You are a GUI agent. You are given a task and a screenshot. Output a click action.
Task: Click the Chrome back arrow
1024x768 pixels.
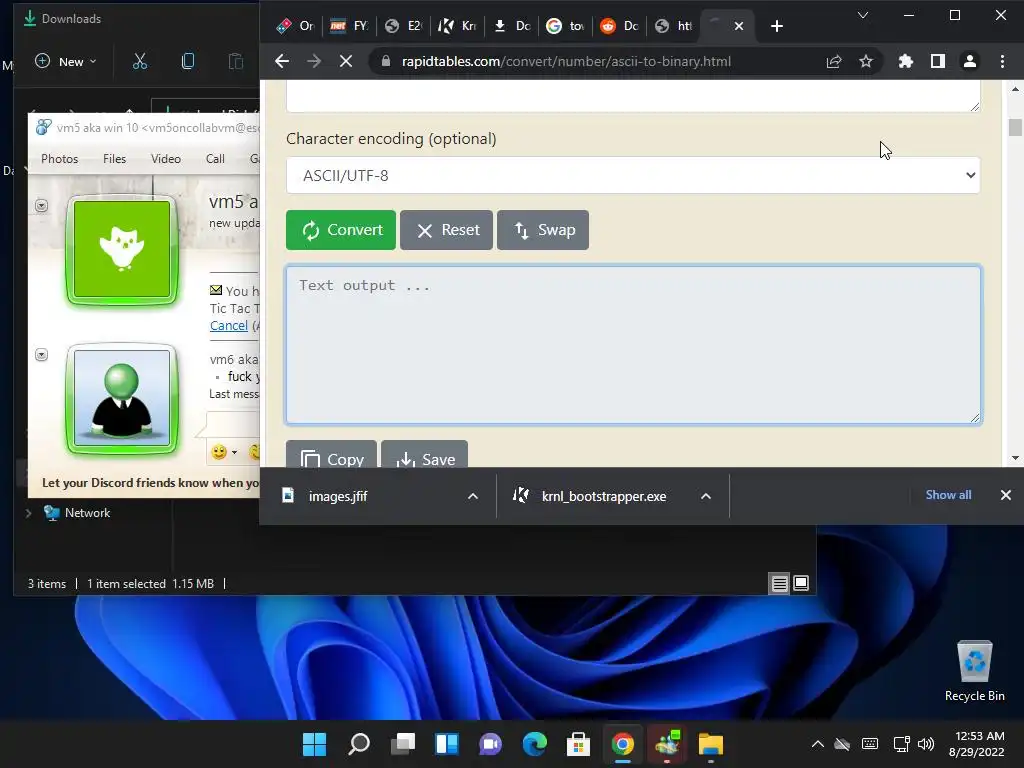282,61
